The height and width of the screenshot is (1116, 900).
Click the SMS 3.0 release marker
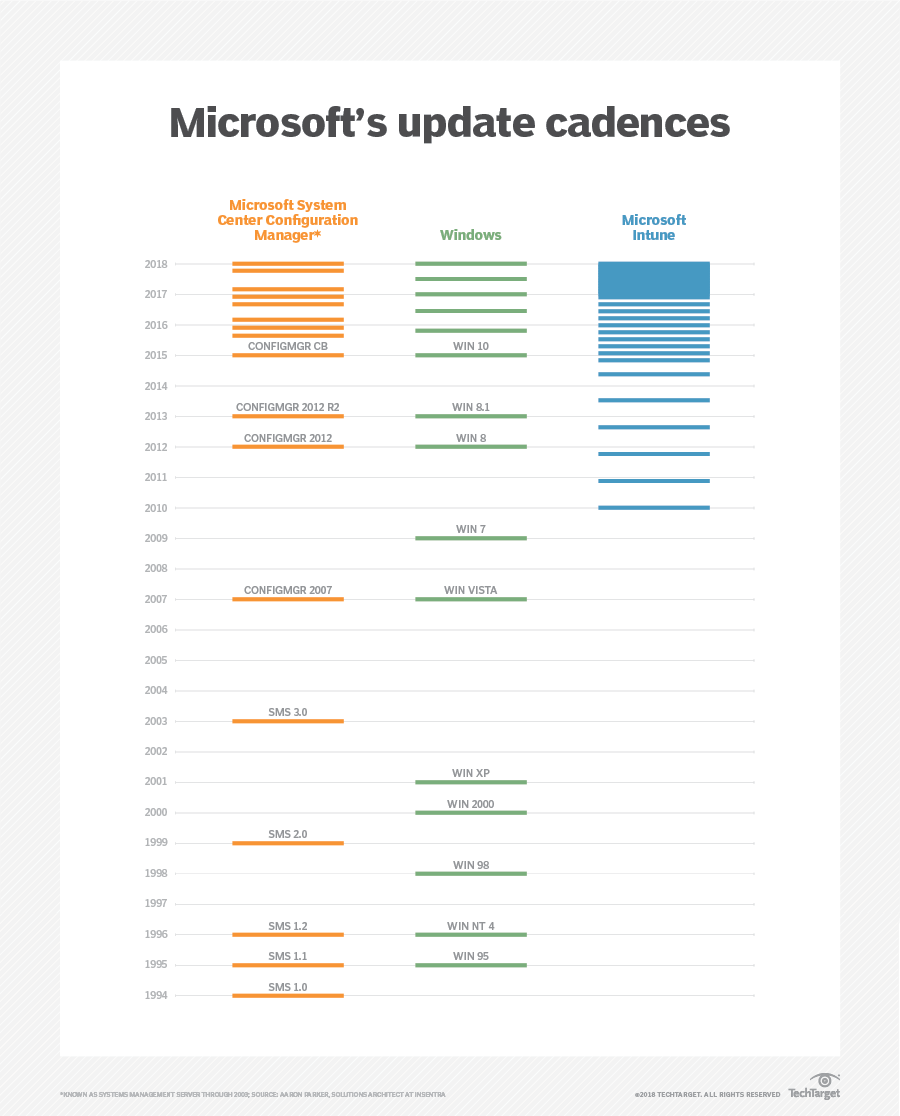288,721
